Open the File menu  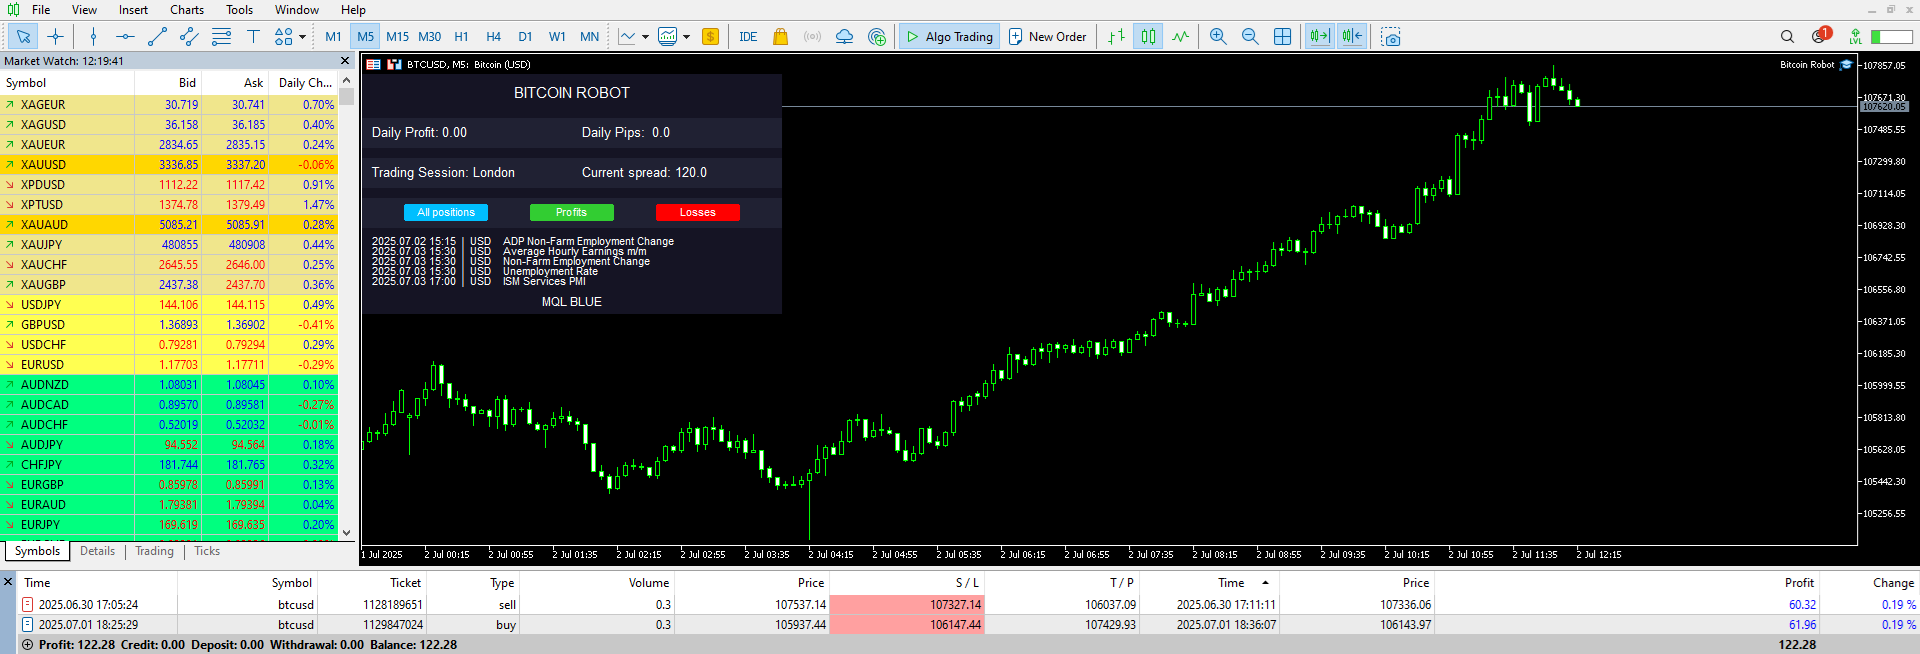click(41, 10)
